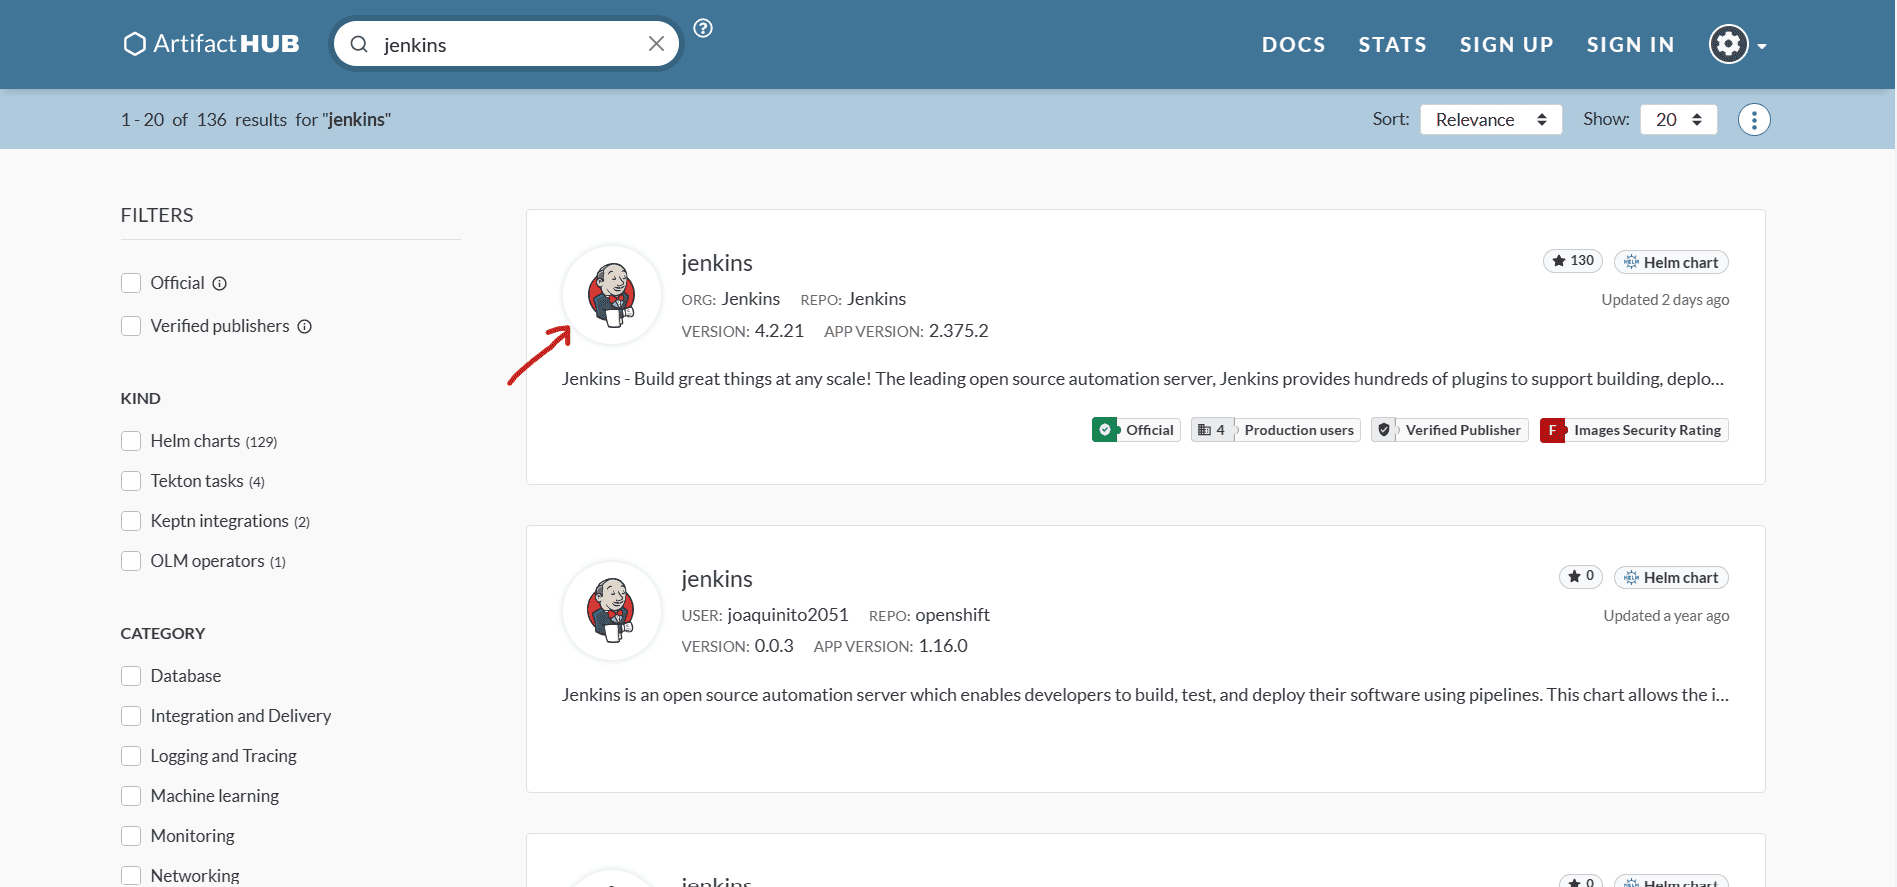Show info about Verified publishers filter
The width and height of the screenshot is (1897, 887).
(x=305, y=327)
